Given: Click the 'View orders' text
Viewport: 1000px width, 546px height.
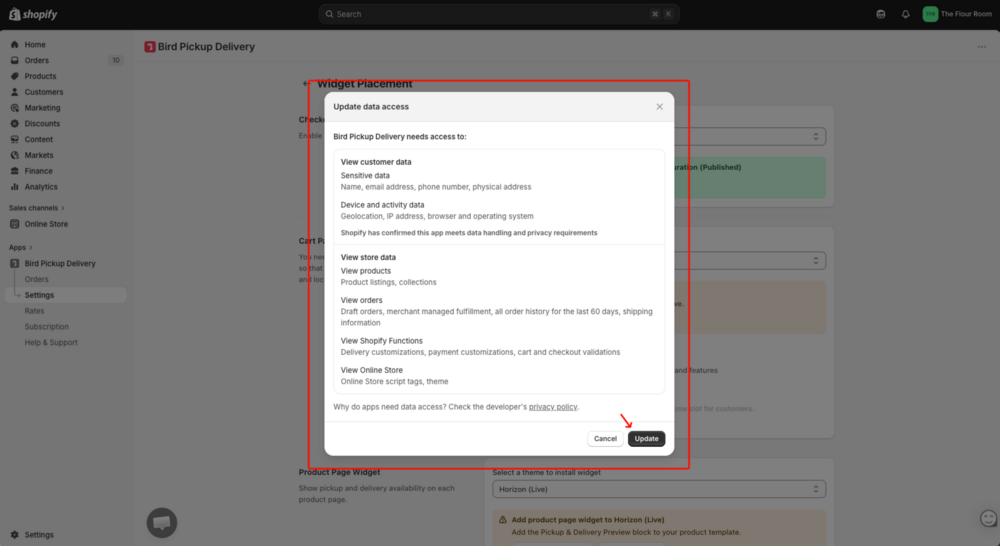Looking at the screenshot, I should click(x=361, y=300).
